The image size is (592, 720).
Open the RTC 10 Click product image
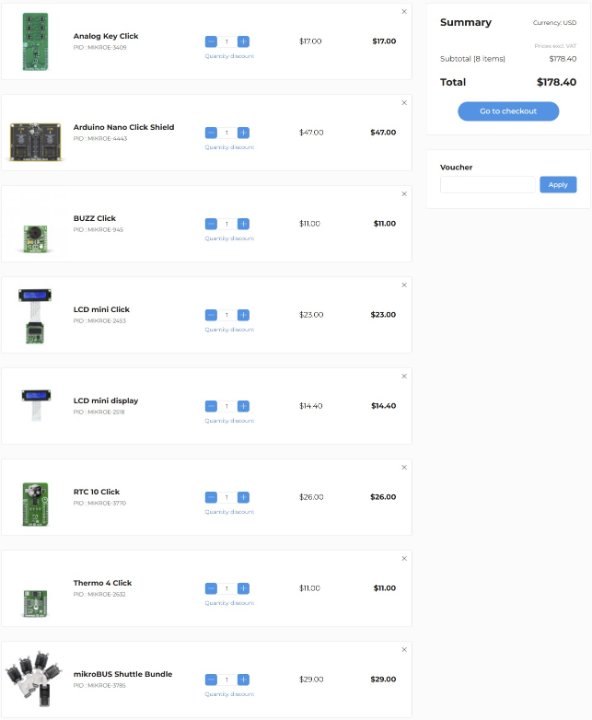tap(35, 504)
